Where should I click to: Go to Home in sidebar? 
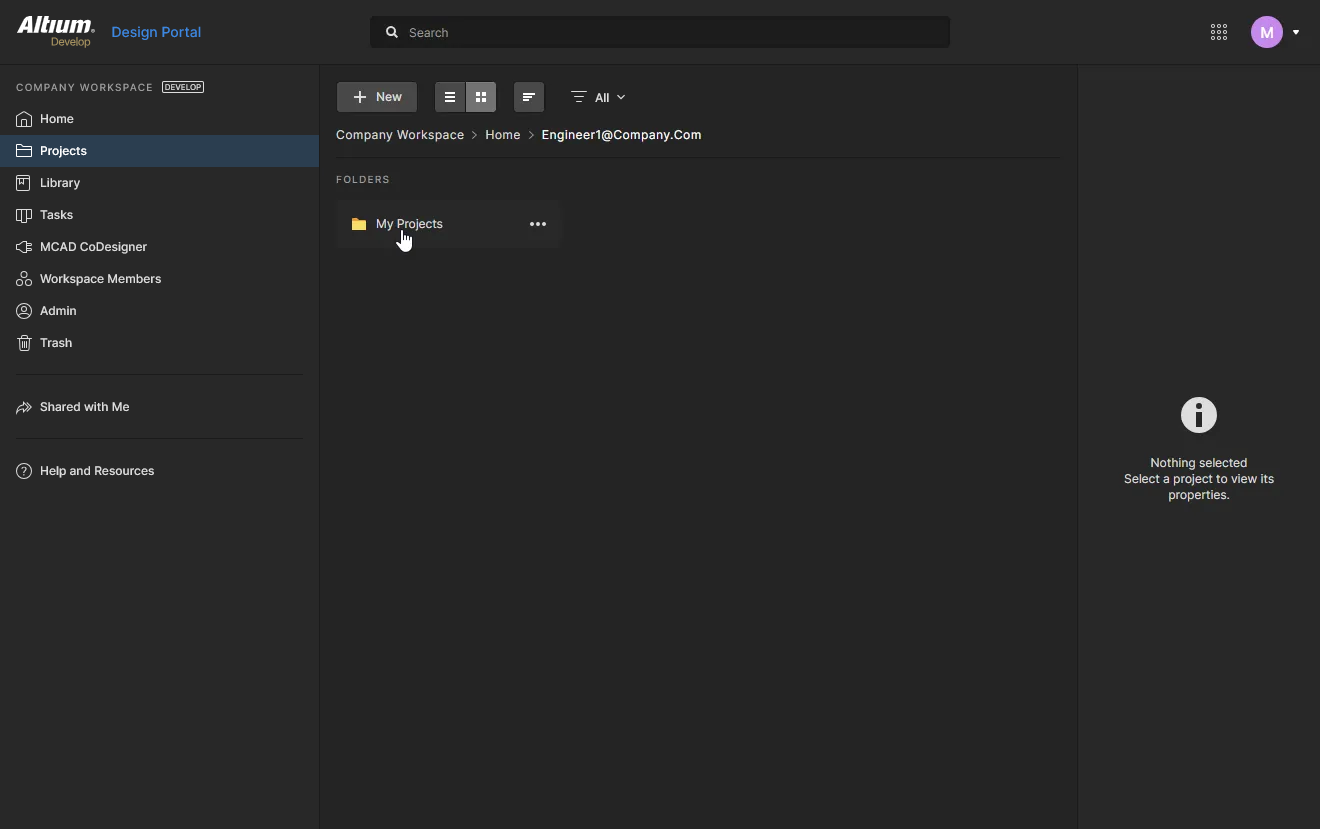[160, 119]
